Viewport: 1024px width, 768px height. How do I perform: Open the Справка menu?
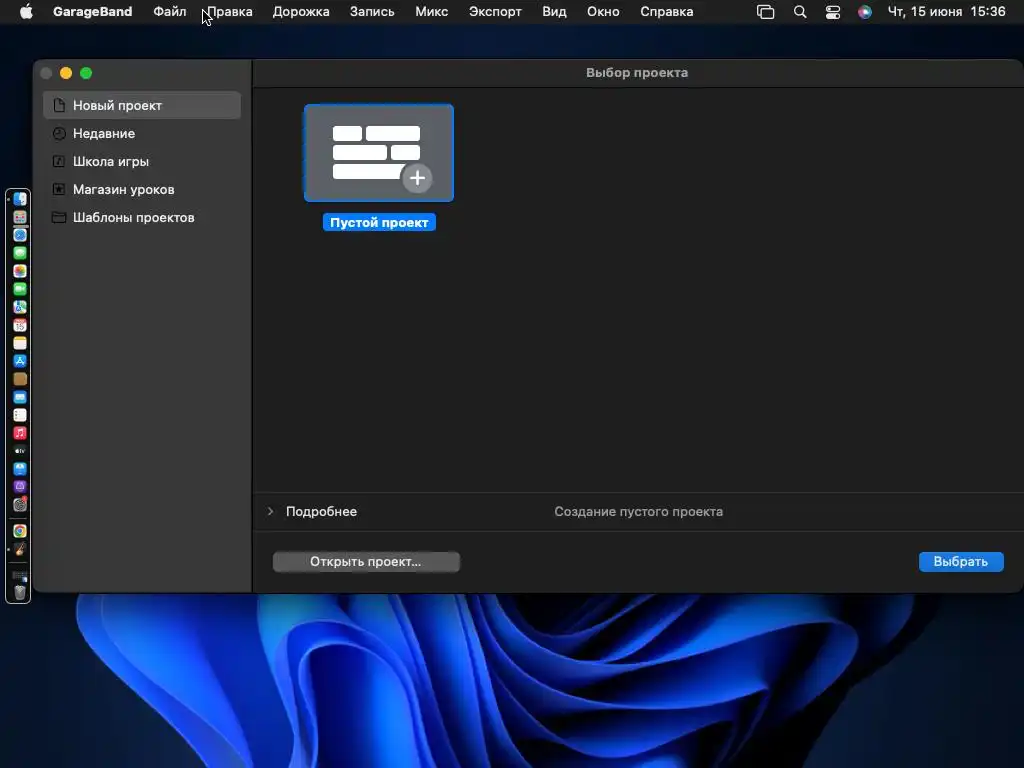(667, 12)
